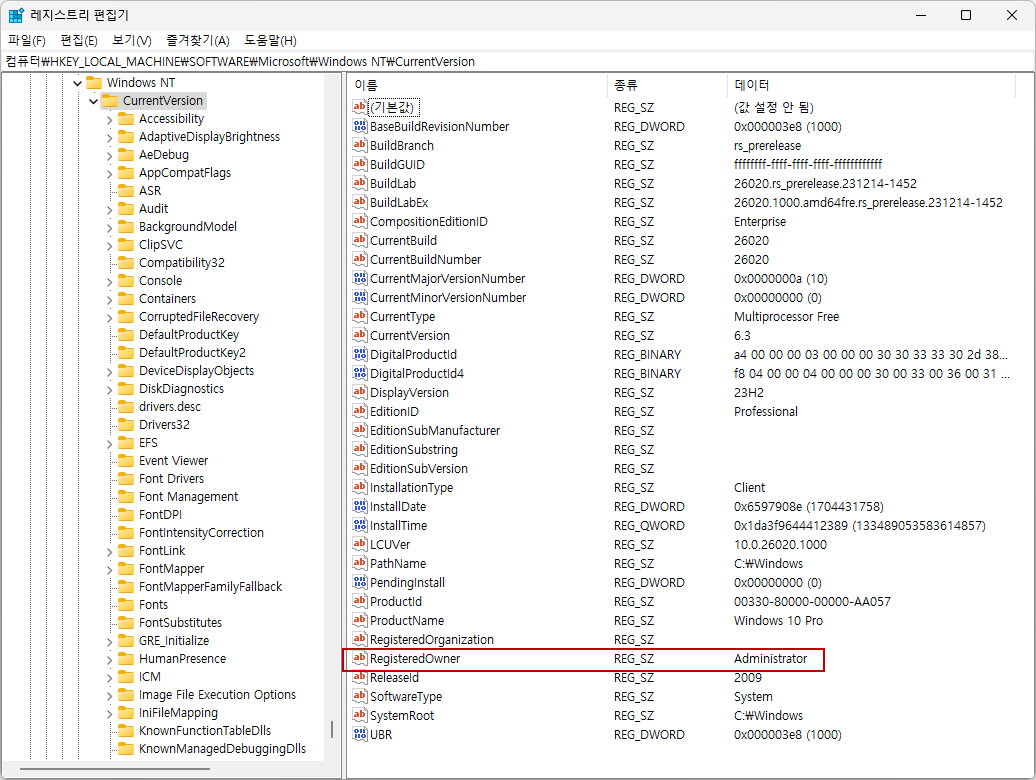This screenshot has height=780, width=1036.
Task: Open the 즐겨찾기(A) menu
Action: [198, 40]
